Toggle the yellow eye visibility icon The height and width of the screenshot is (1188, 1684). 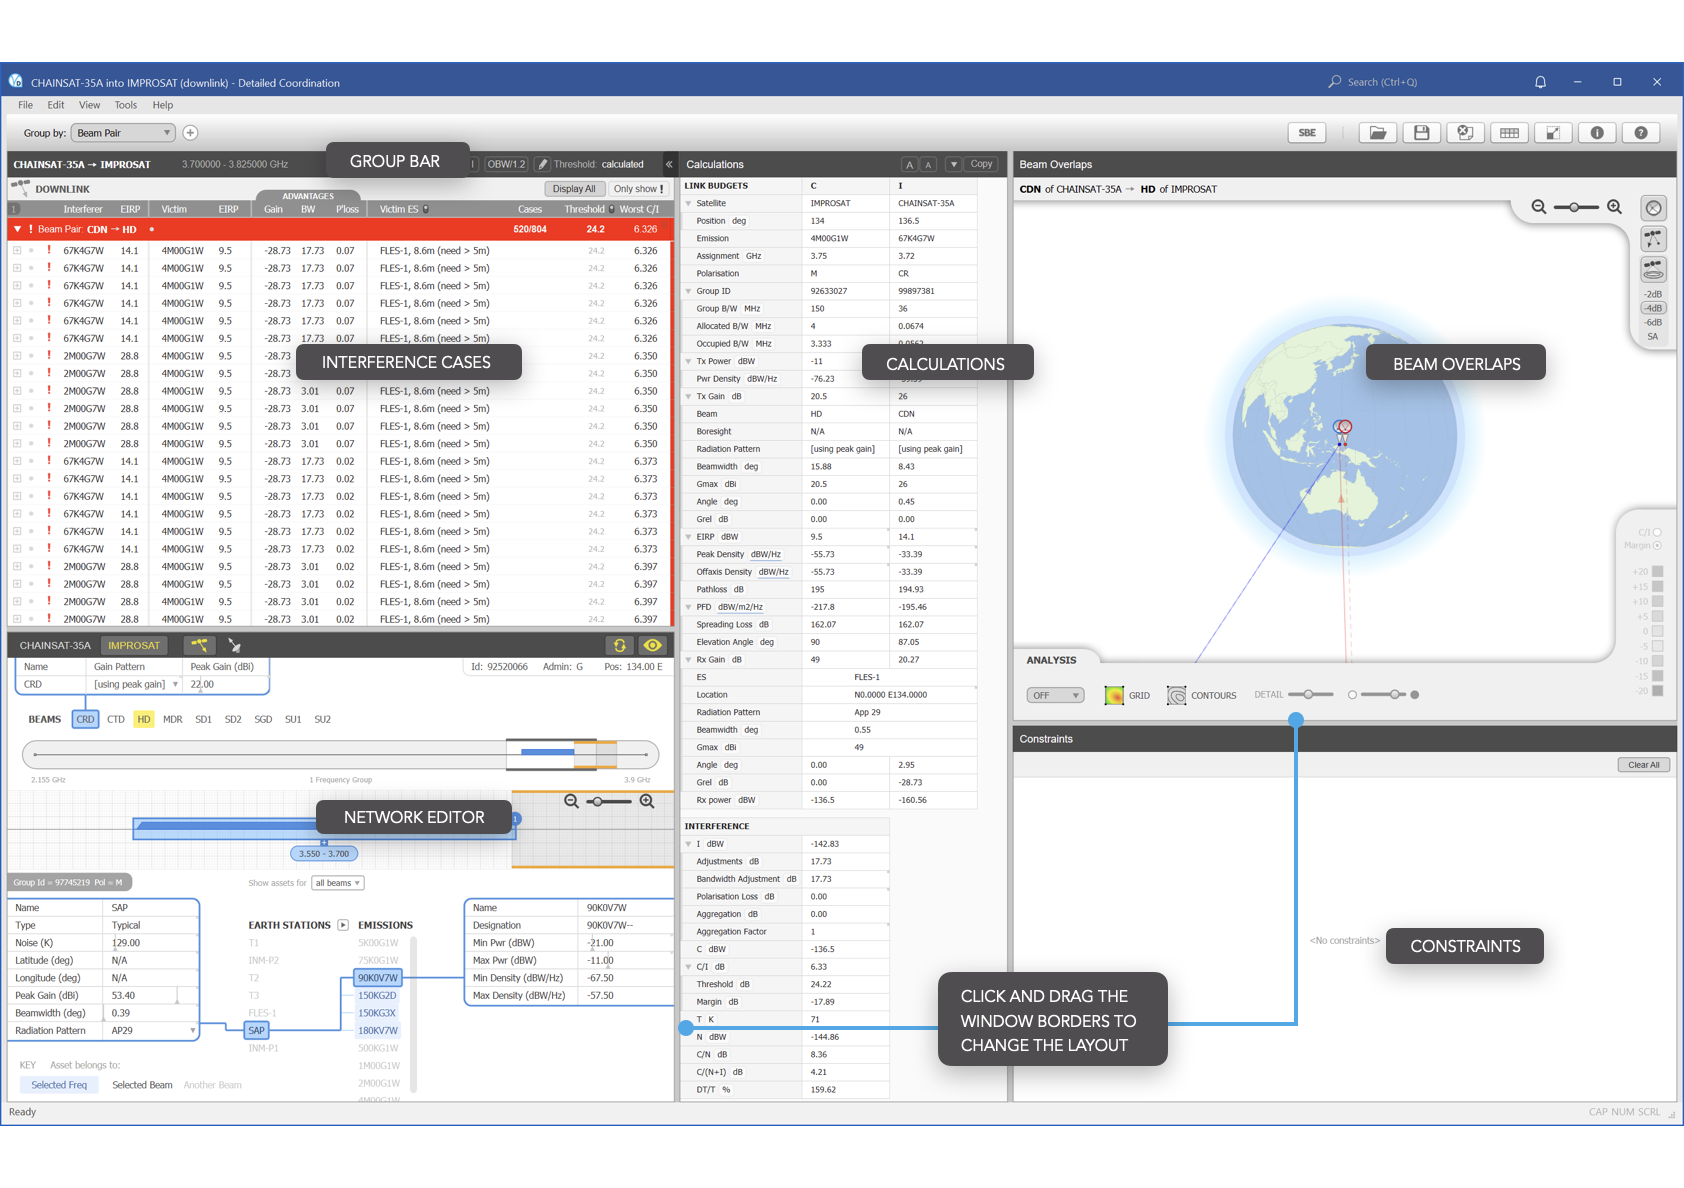tap(653, 645)
